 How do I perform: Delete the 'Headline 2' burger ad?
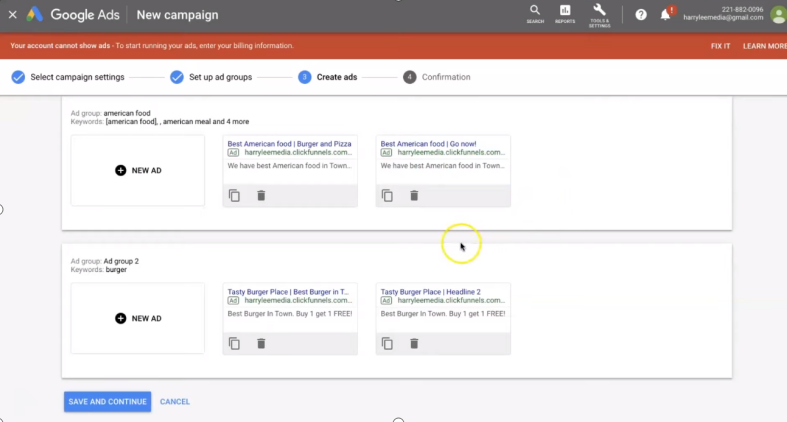point(414,344)
